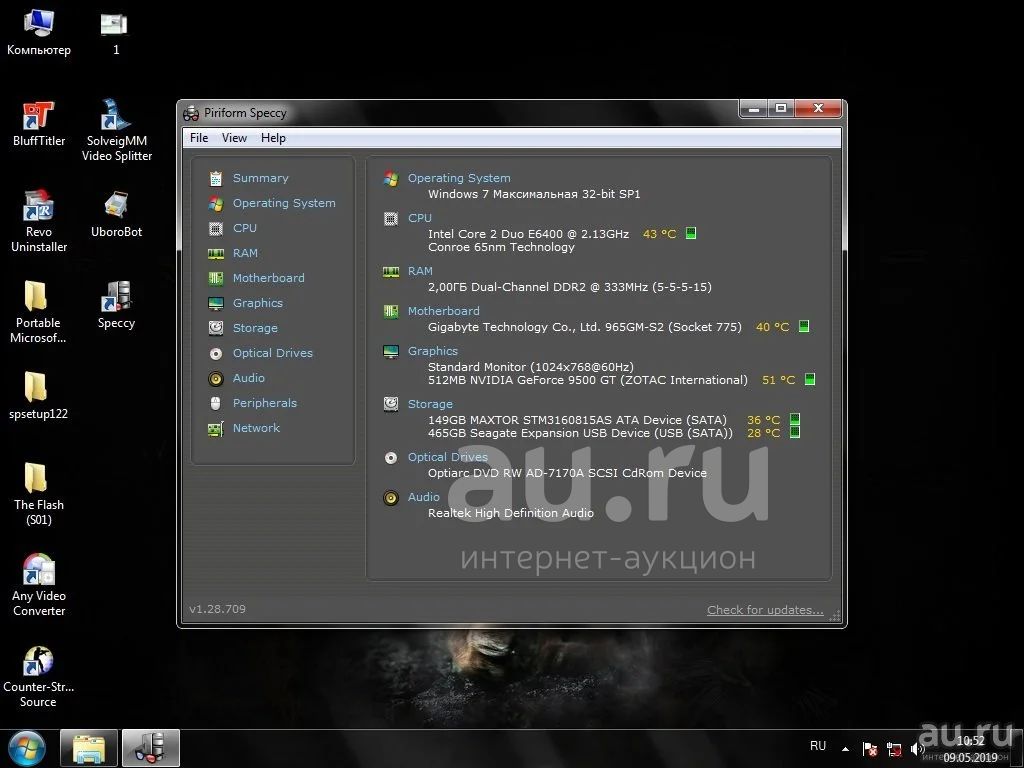1024x768 pixels.
Task: Open the Audio heading link in summary
Action: coord(423,498)
